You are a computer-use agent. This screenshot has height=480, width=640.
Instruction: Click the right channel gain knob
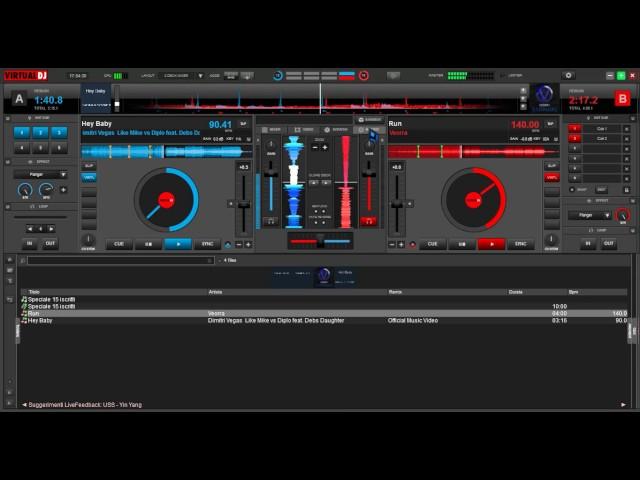pyautogui.click(x=369, y=145)
